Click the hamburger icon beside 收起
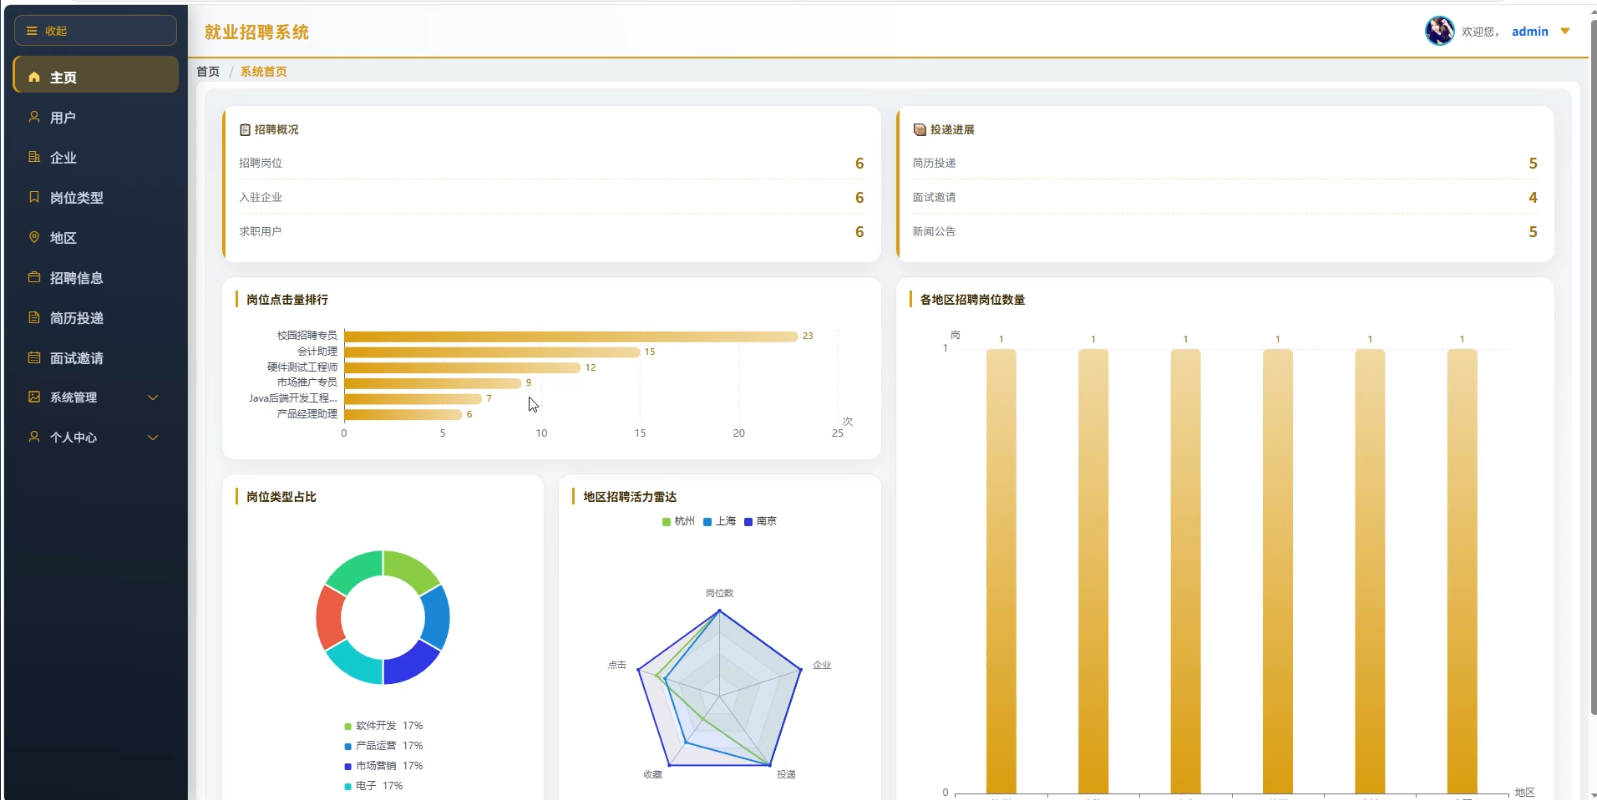 coord(32,31)
